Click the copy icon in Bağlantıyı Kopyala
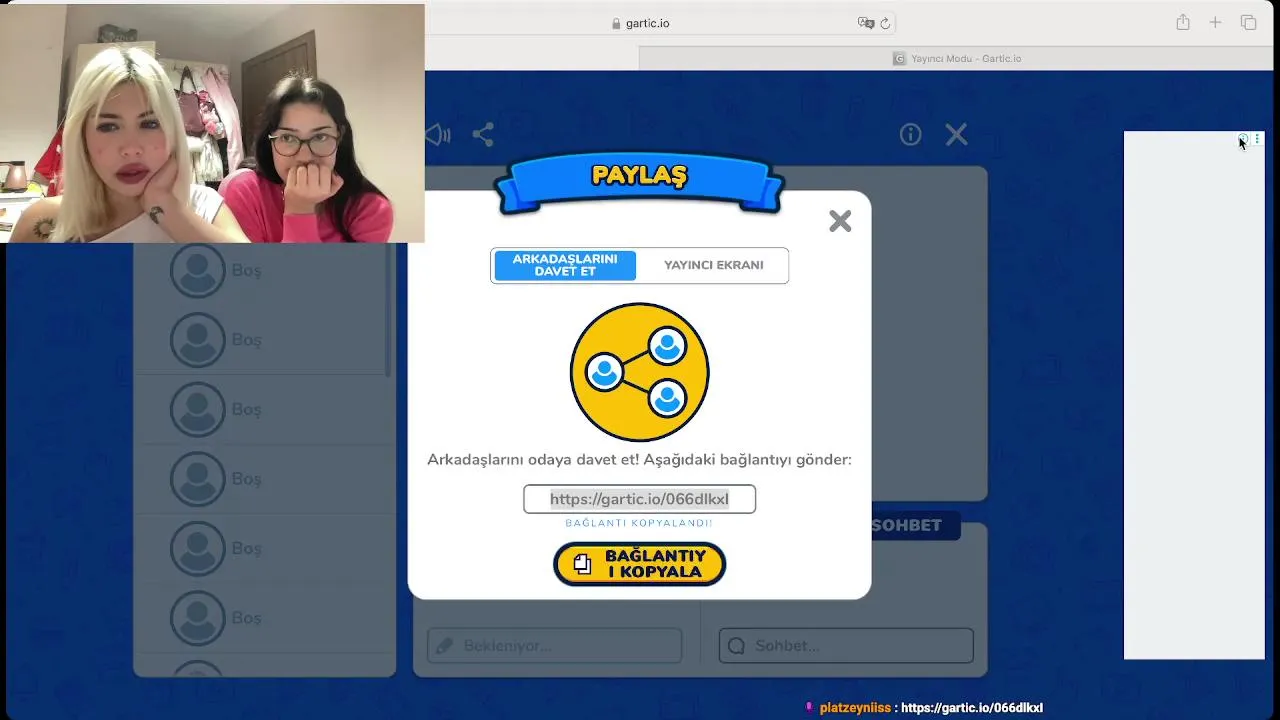The width and height of the screenshot is (1280, 720). click(582, 564)
